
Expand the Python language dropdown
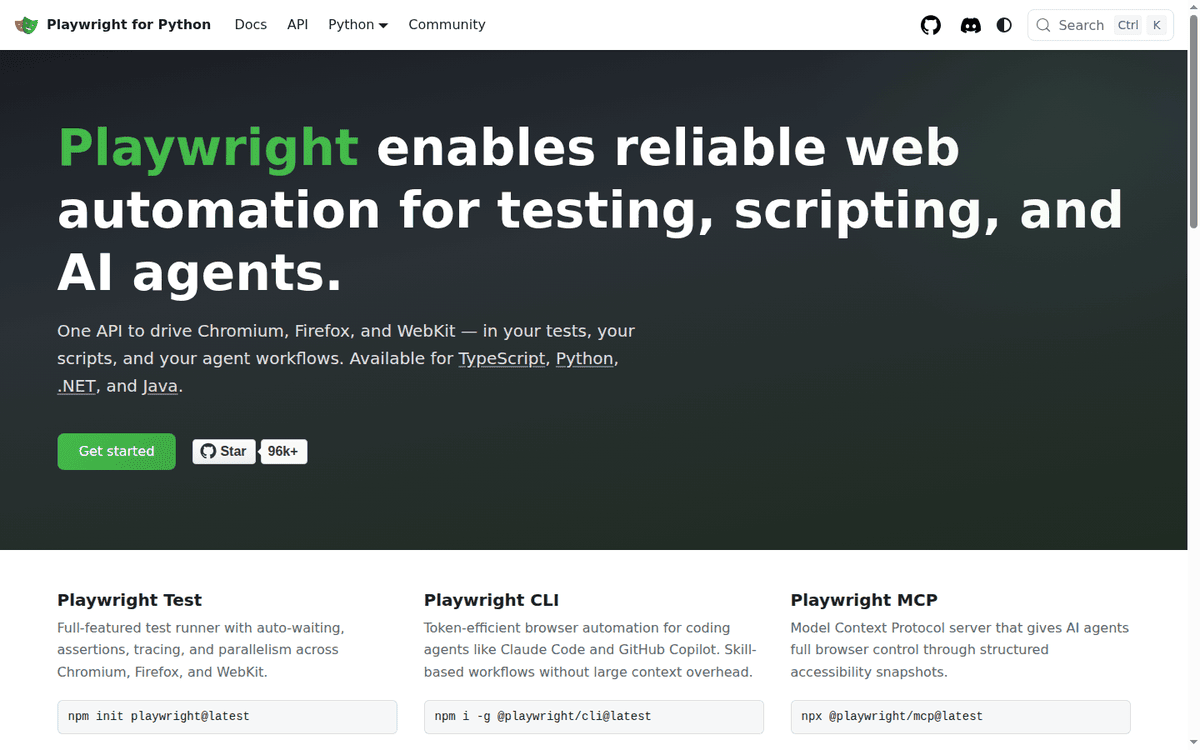pos(358,24)
